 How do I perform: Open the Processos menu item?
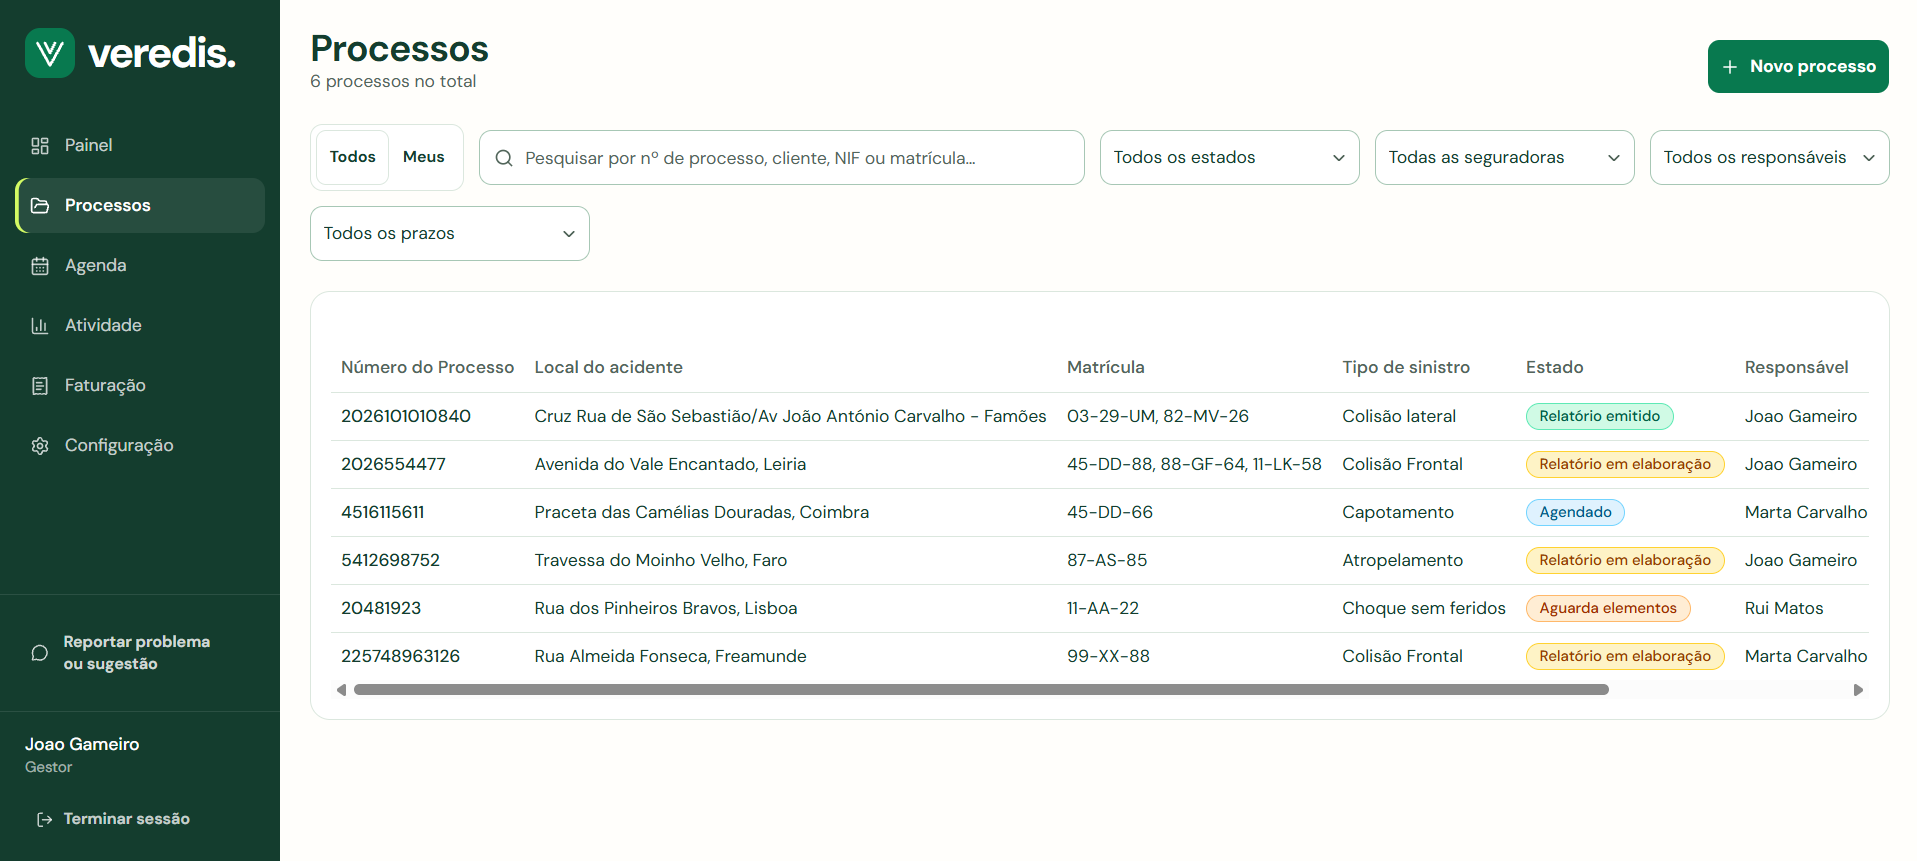coord(140,206)
